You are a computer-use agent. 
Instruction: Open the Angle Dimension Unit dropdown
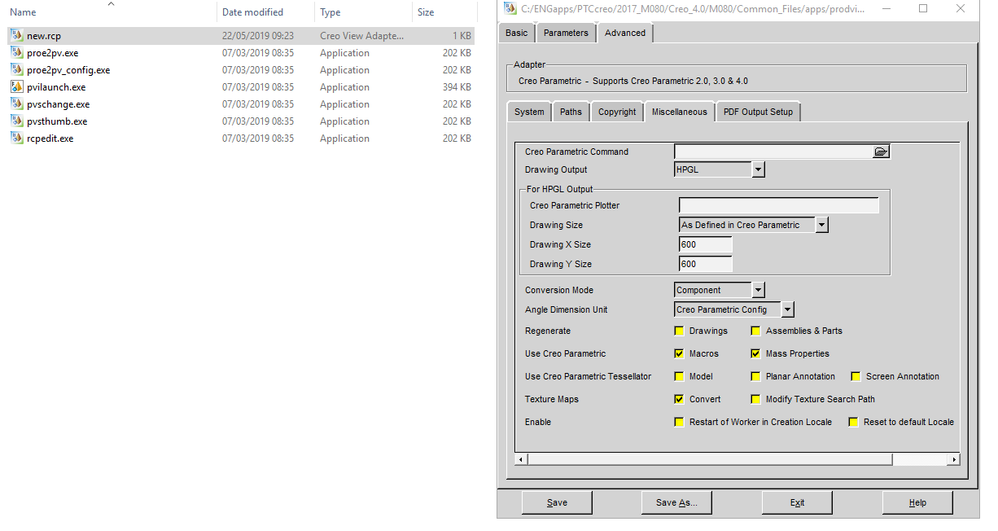pyautogui.click(x=788, y=310)
